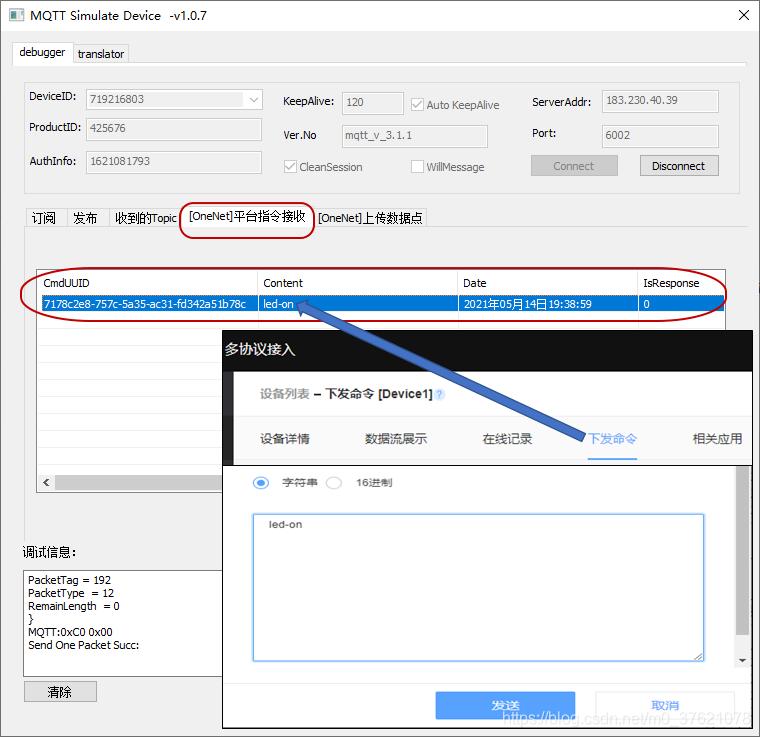The height and width of the screenshot is (737, 760).
Task: Click the Date column header
Action: tap(548, 283)
